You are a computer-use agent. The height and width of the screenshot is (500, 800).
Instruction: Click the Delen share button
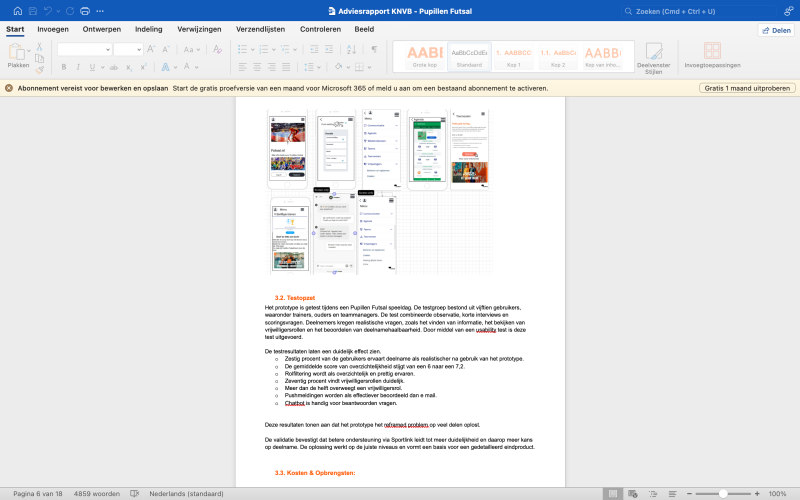(x=775, y=30)
